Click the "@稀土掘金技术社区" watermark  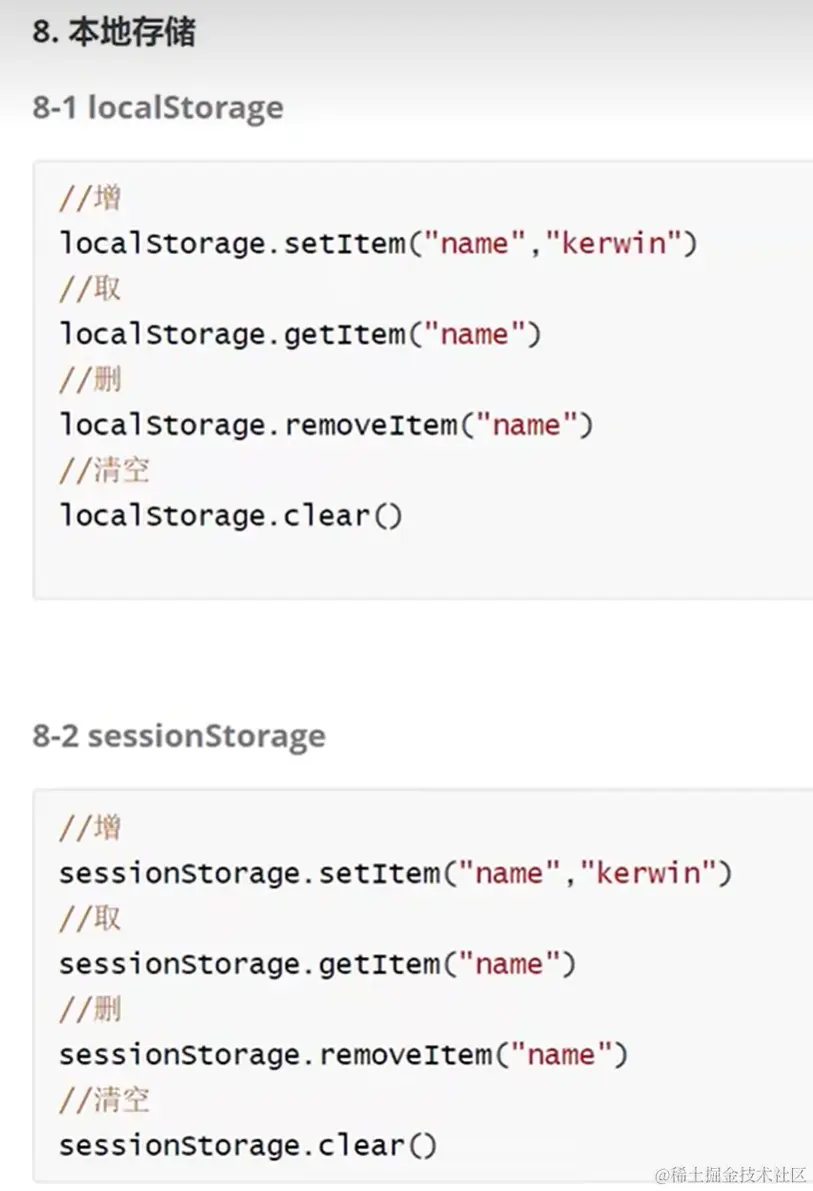tap(730, 1174)
